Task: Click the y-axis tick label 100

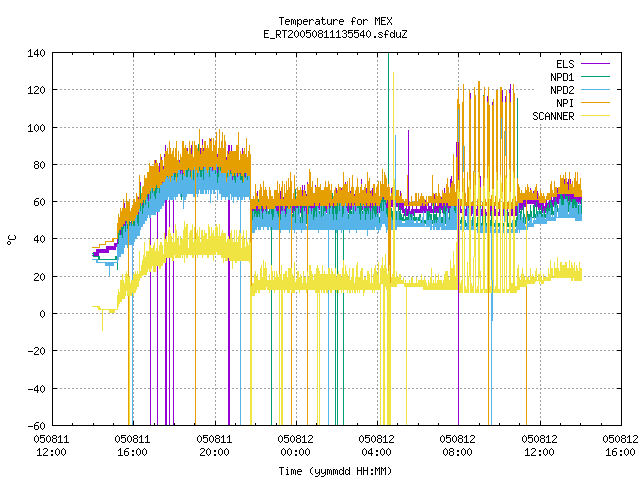Action: (x=36, y=128)
